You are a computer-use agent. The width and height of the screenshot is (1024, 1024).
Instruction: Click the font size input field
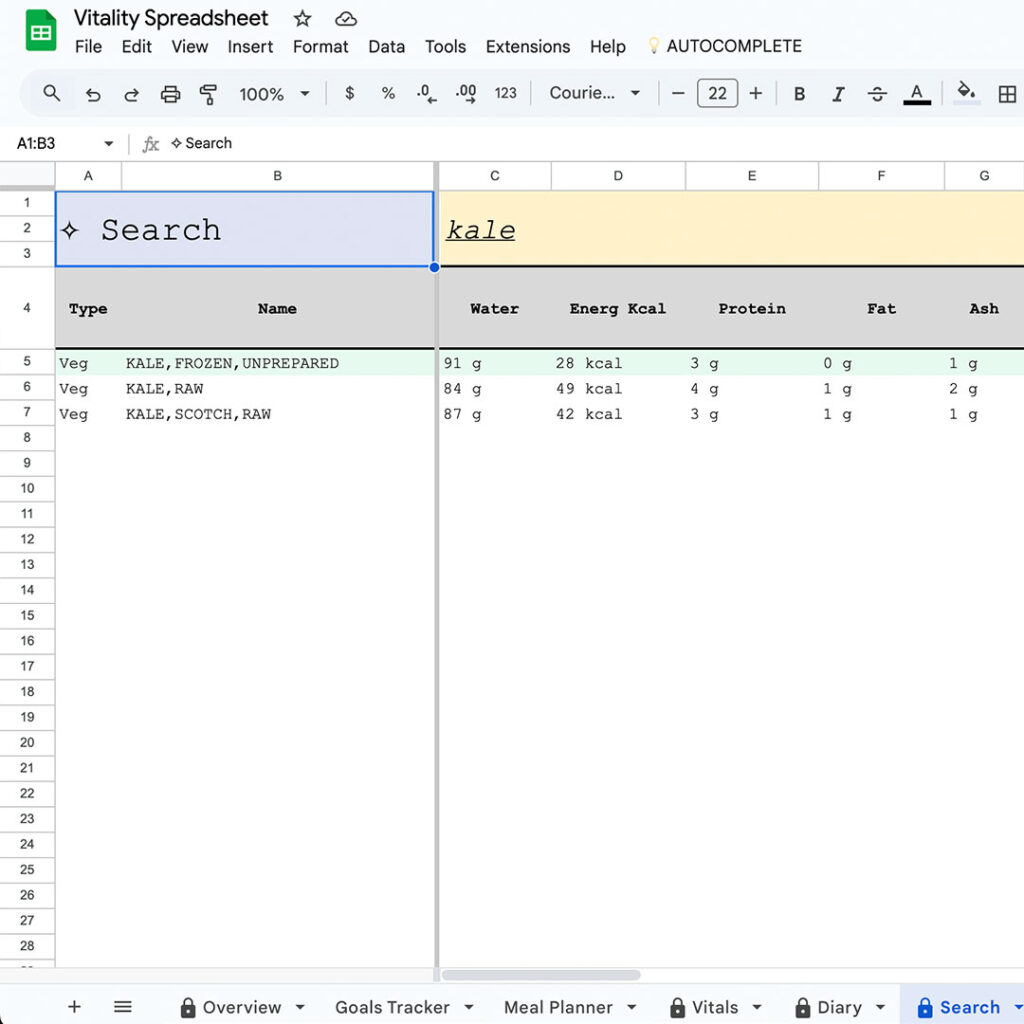click(x=717, y=93)
